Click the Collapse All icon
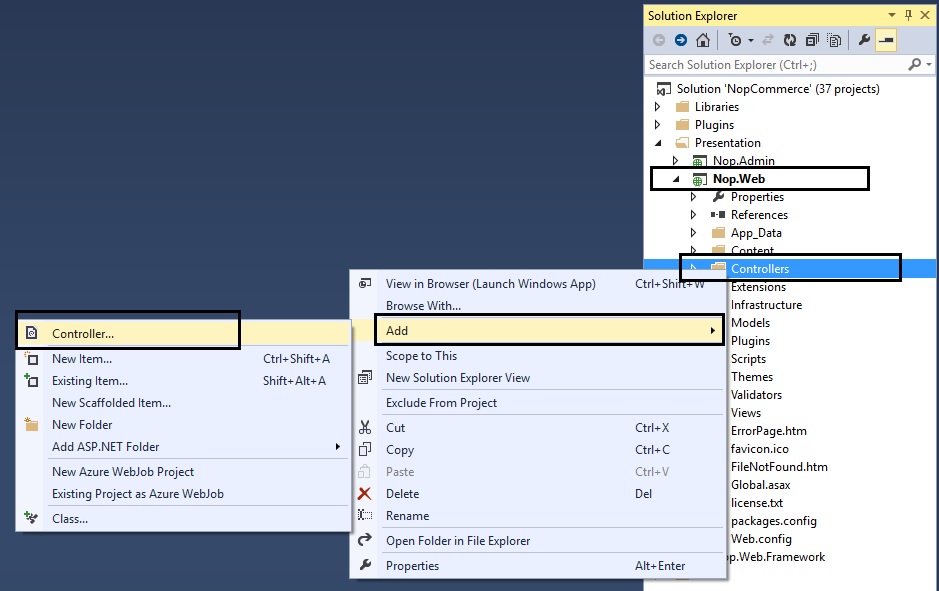 (x=812, y=40)
